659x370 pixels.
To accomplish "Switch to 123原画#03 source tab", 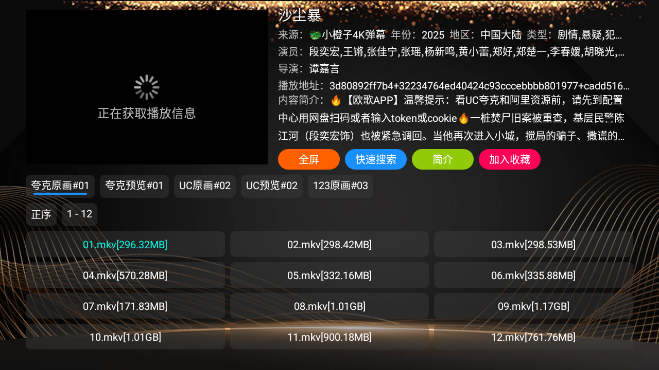I will pos(340,186).
